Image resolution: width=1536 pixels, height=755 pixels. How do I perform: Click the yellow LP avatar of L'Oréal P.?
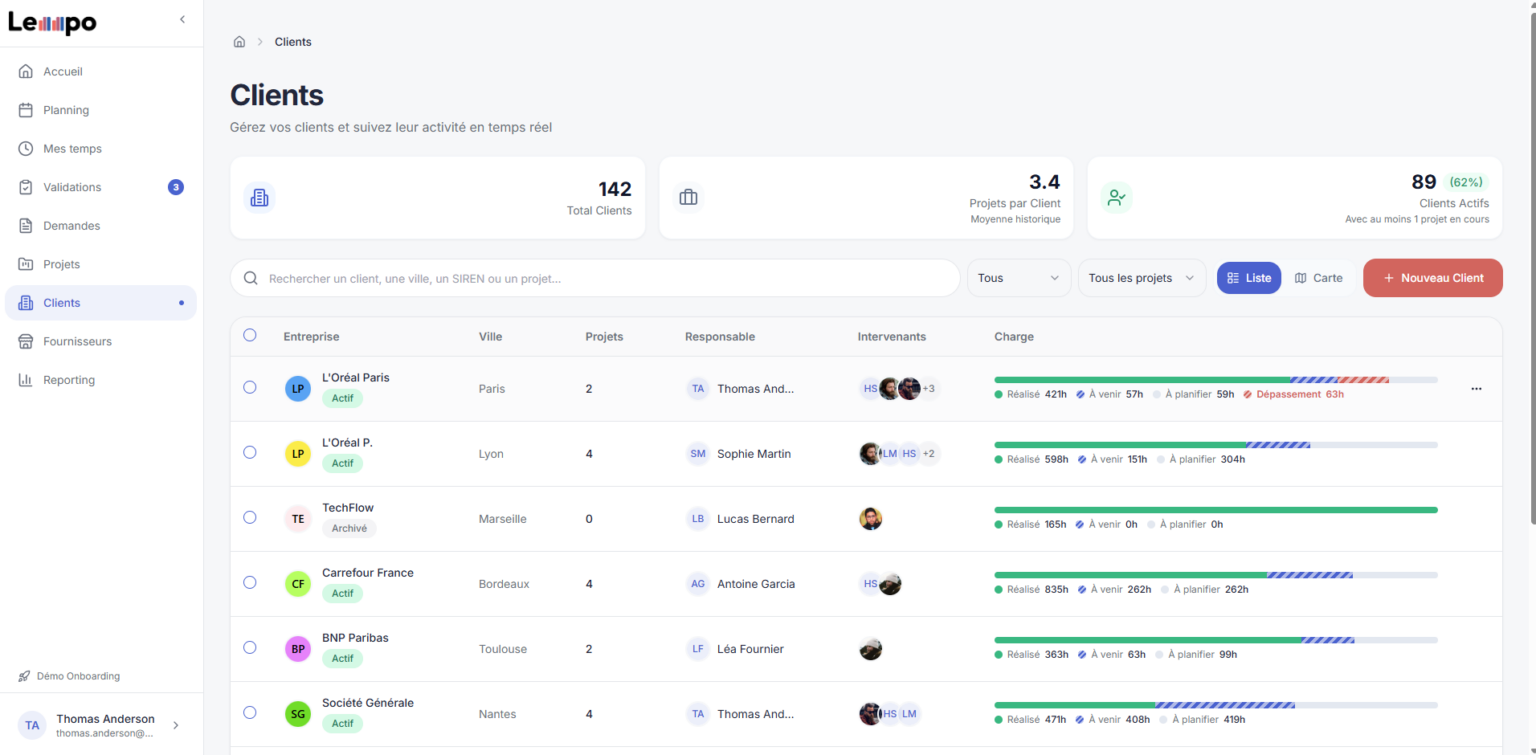[298, 454]
